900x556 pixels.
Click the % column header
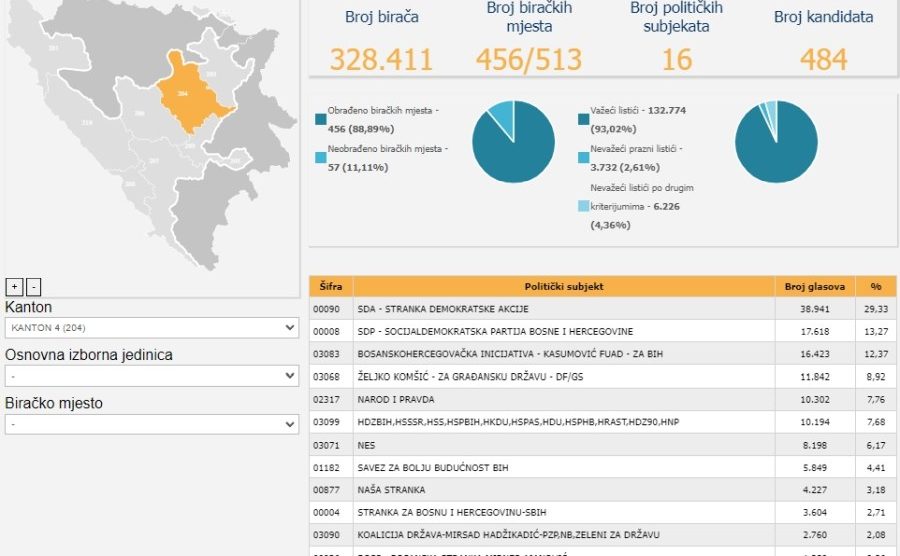[877, 286]
